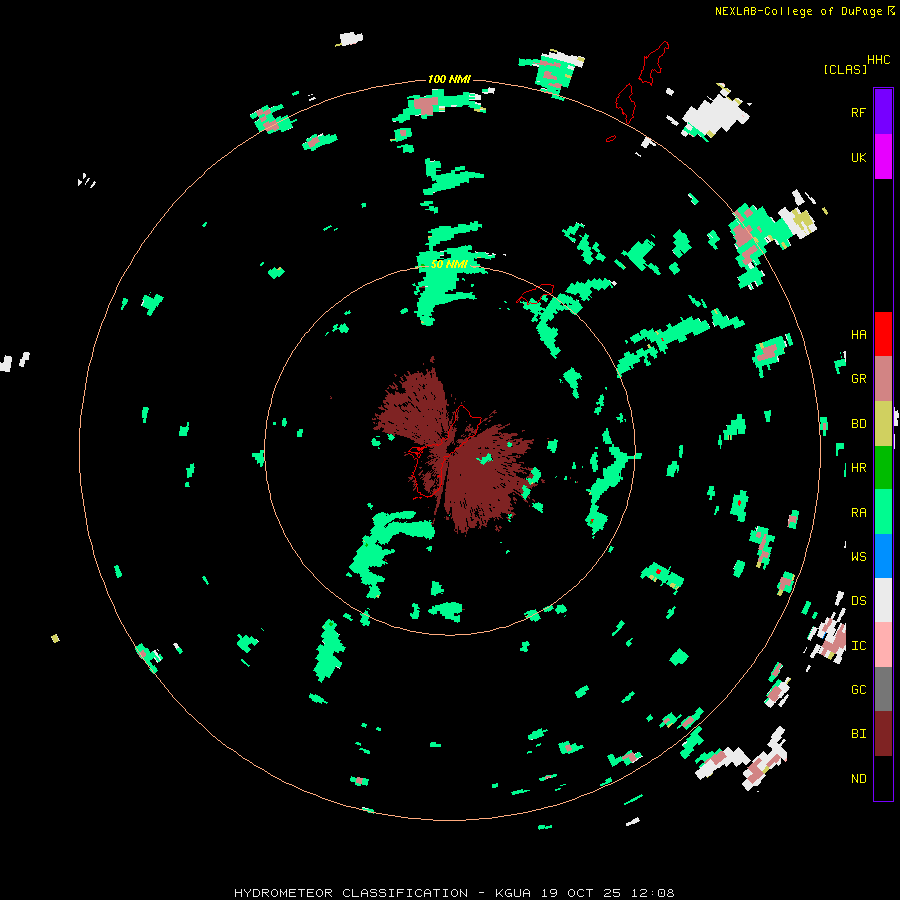The width and height of the screenshot is (900, 900).
Task: Click the GR legend label
Action: 858,379
